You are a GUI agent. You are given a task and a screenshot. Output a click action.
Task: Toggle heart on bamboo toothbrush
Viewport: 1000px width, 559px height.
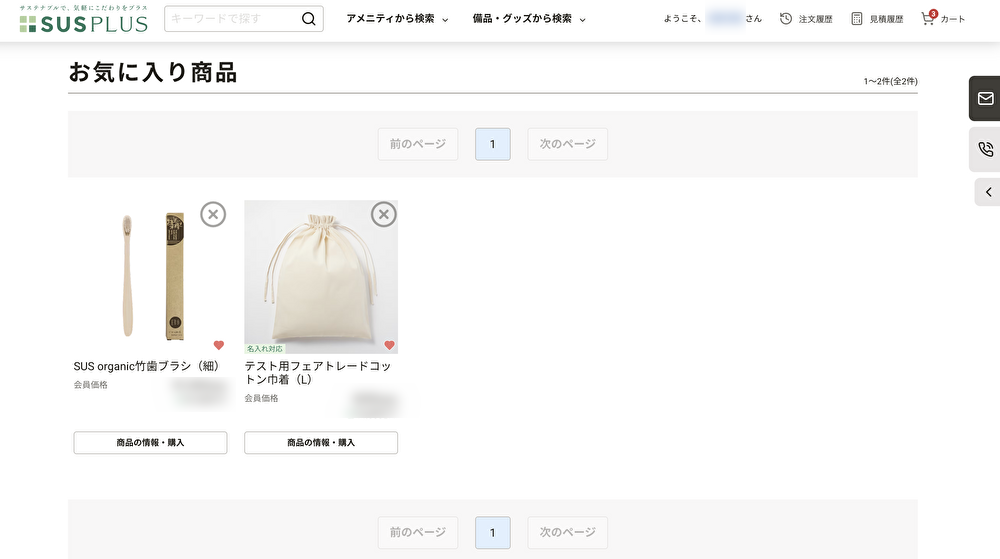click(219, 345)
